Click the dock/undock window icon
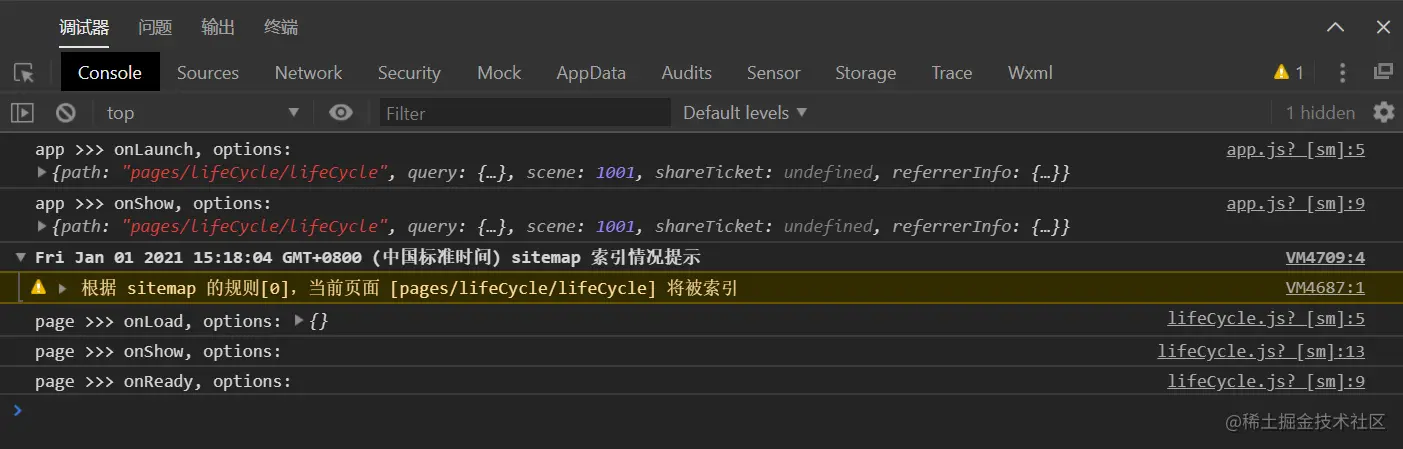This screenshot has height=449, width=1403. [1383, 72]
